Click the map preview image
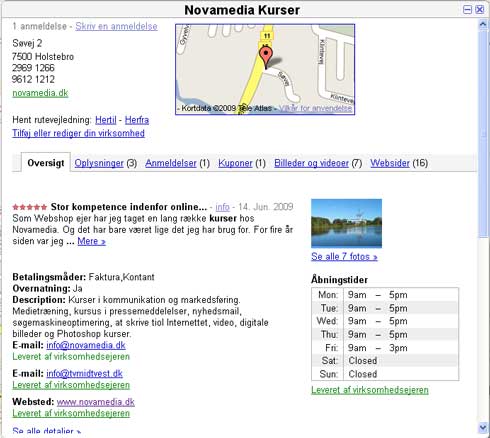Screen dimensions: 490x438 tap(265, 69)
